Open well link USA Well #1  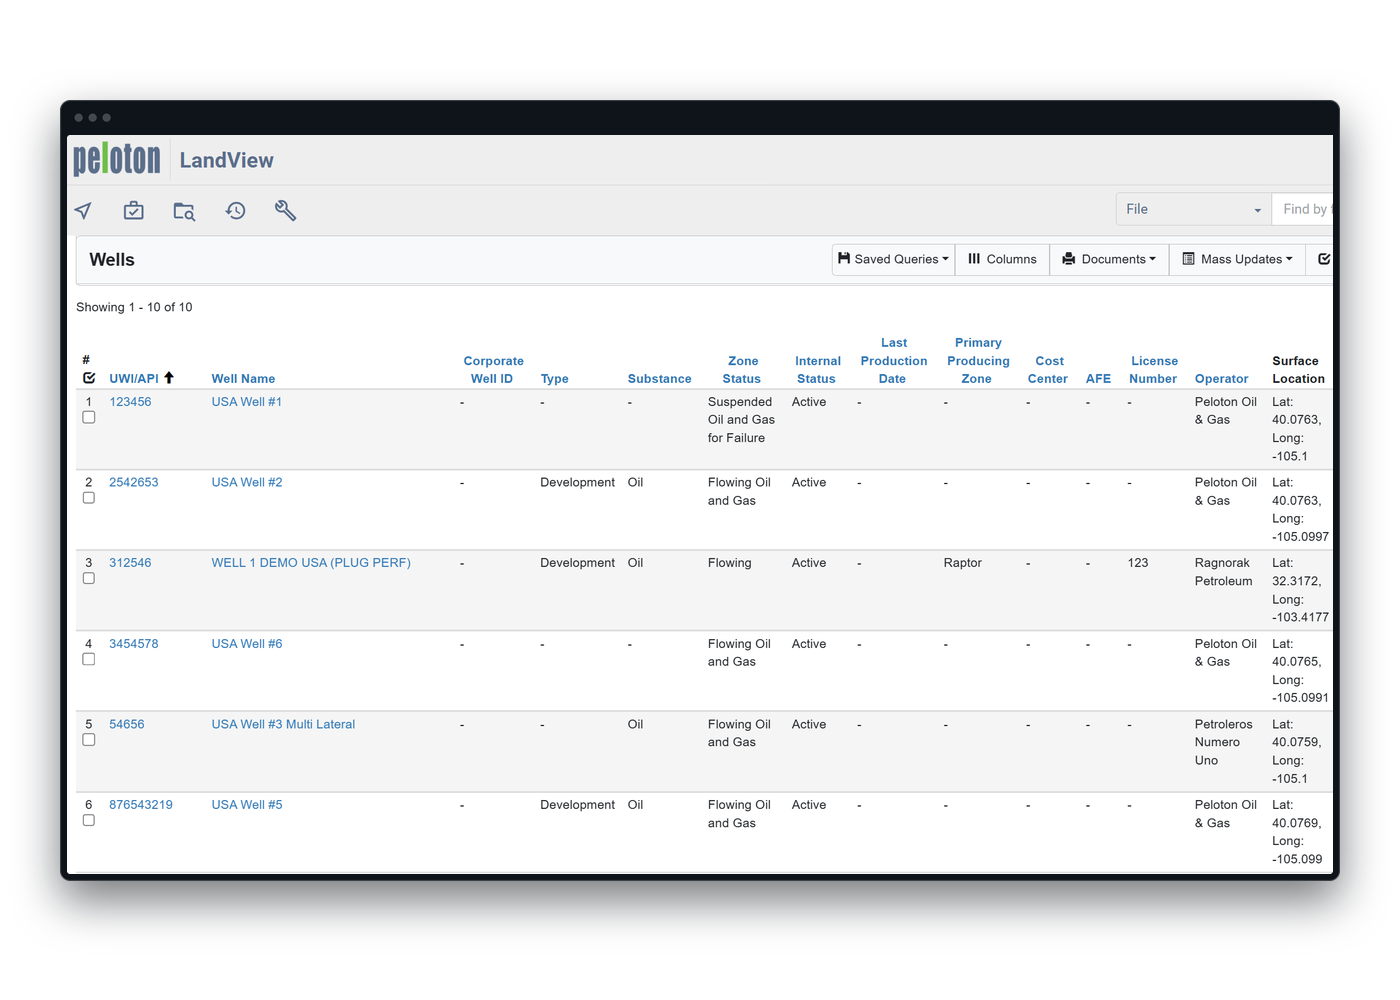click(x=246, y=402)
